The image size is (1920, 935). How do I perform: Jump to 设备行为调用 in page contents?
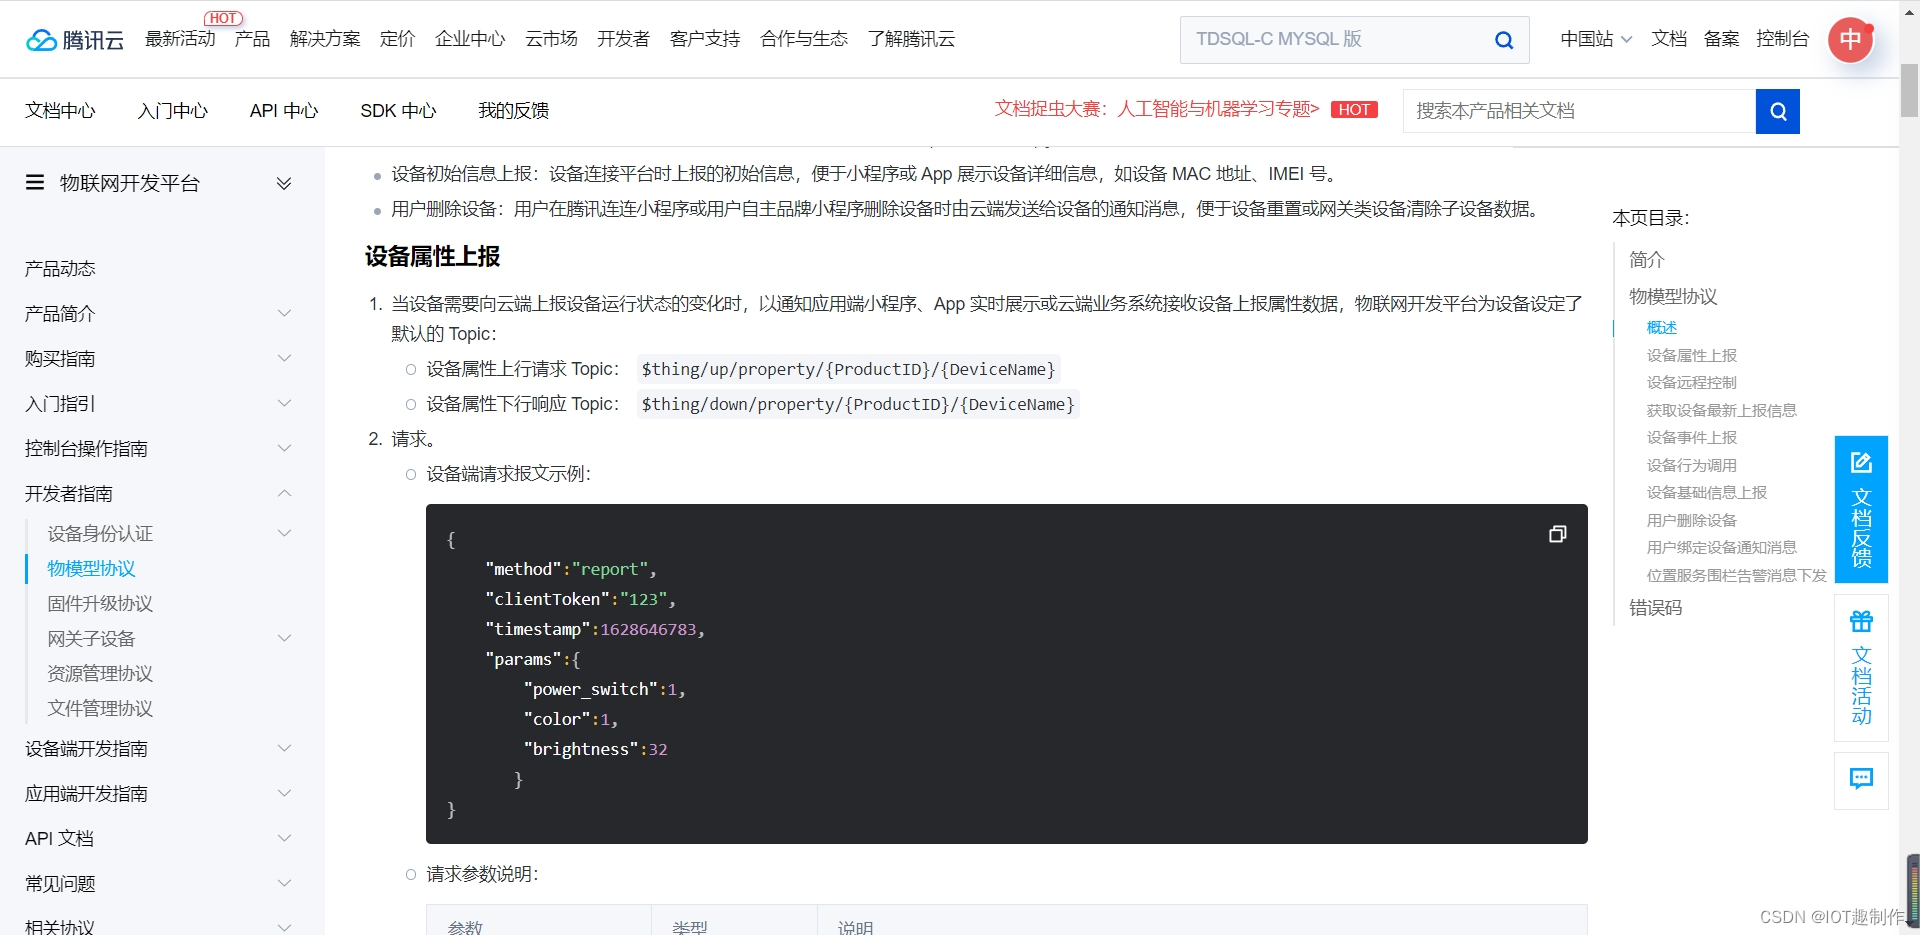[x=1692, y=465]
